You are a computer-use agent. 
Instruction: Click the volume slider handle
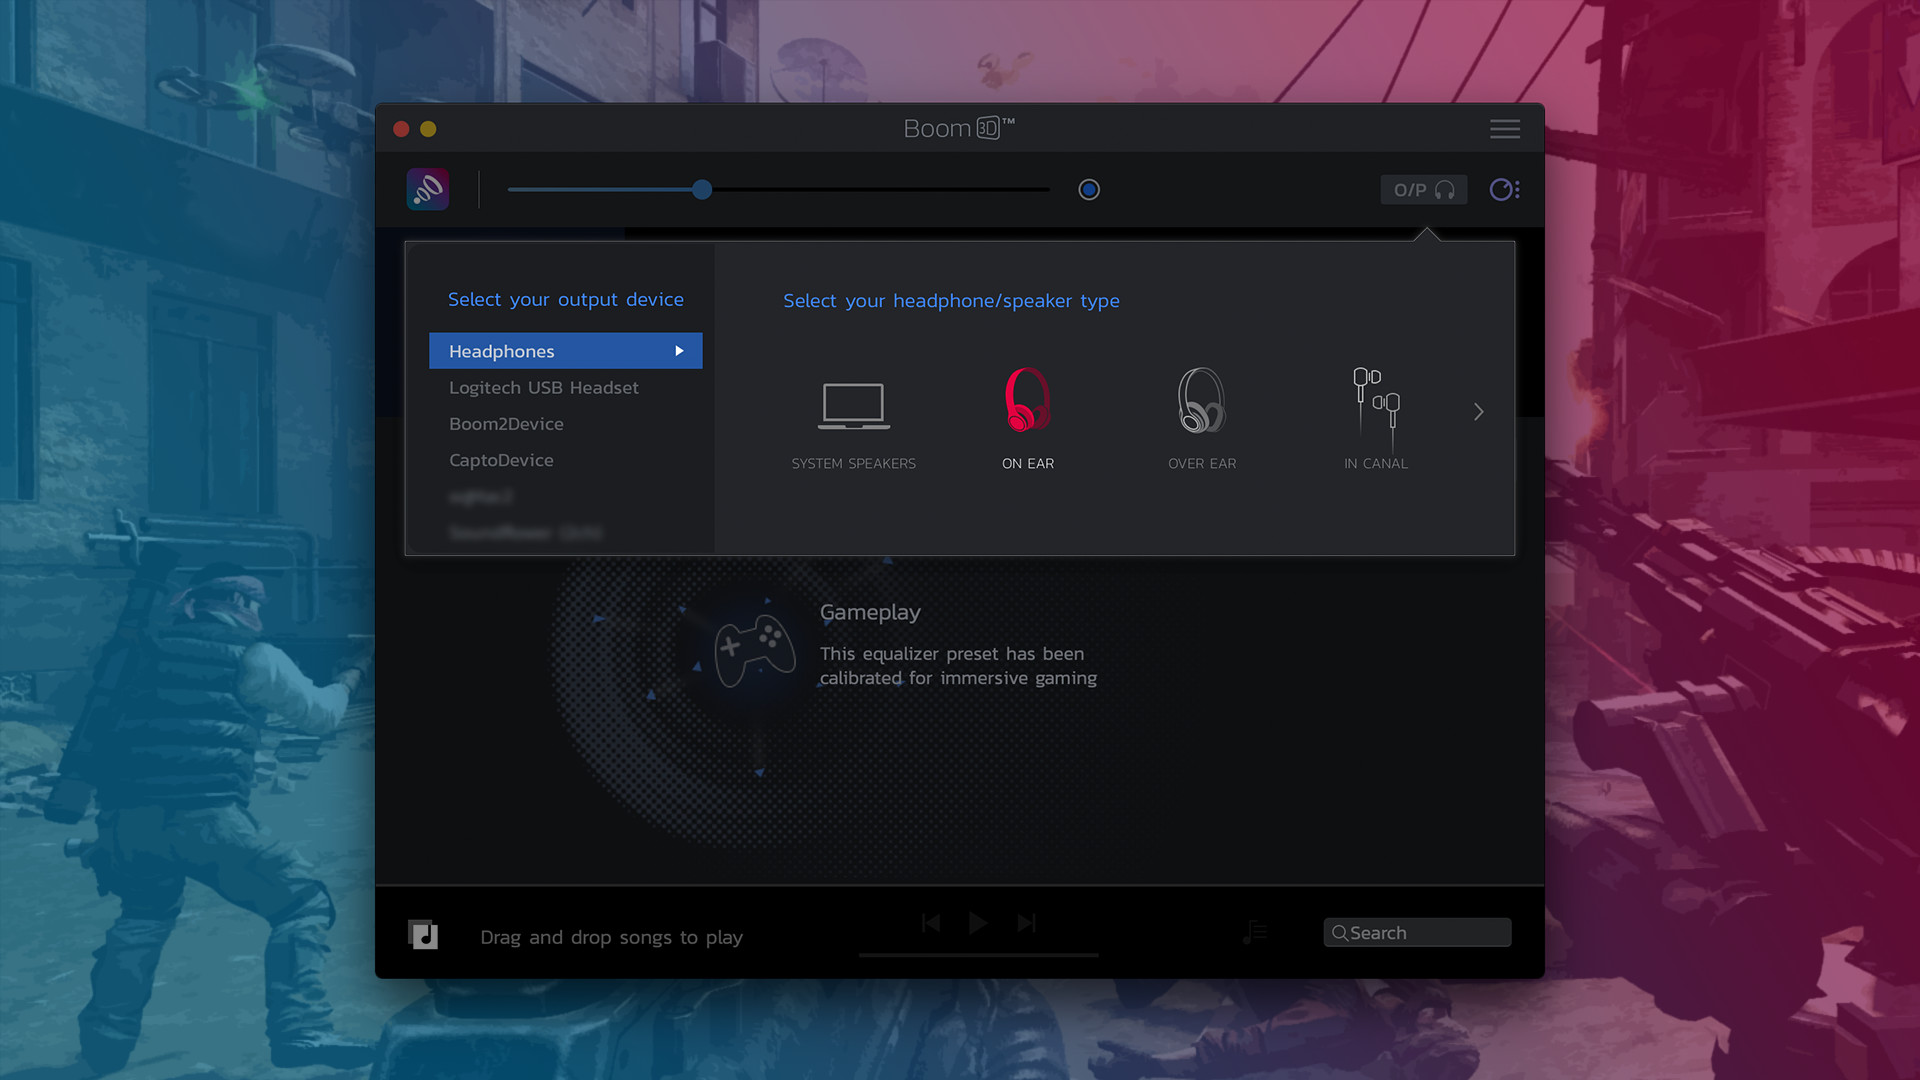(x=702, y=190)
